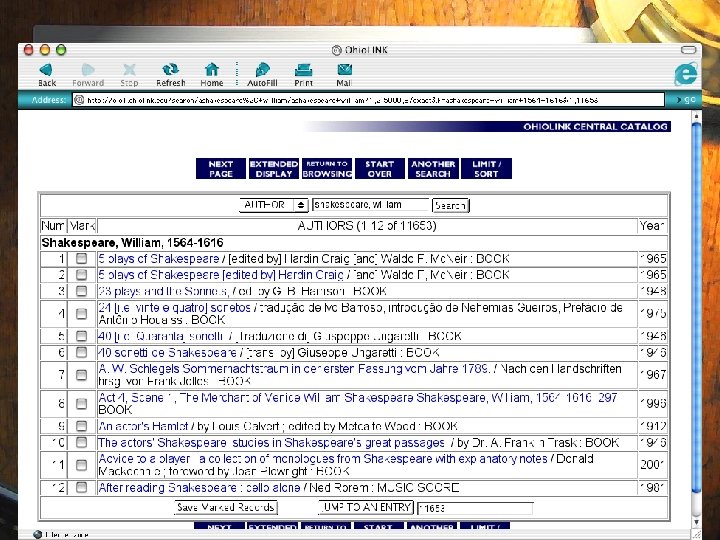Mark record 2 checkbox

click(81, 275)
